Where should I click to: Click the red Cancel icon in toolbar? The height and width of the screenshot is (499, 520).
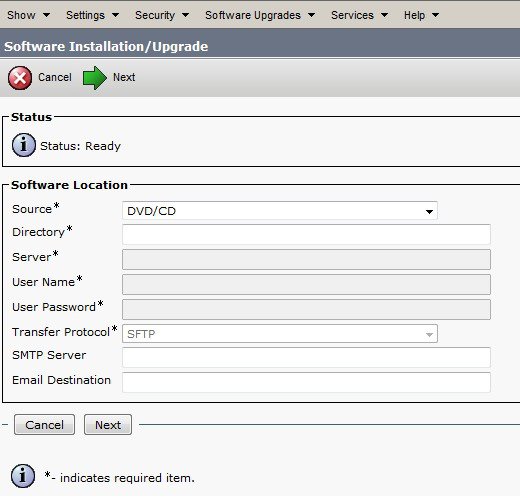click(20, 78)
